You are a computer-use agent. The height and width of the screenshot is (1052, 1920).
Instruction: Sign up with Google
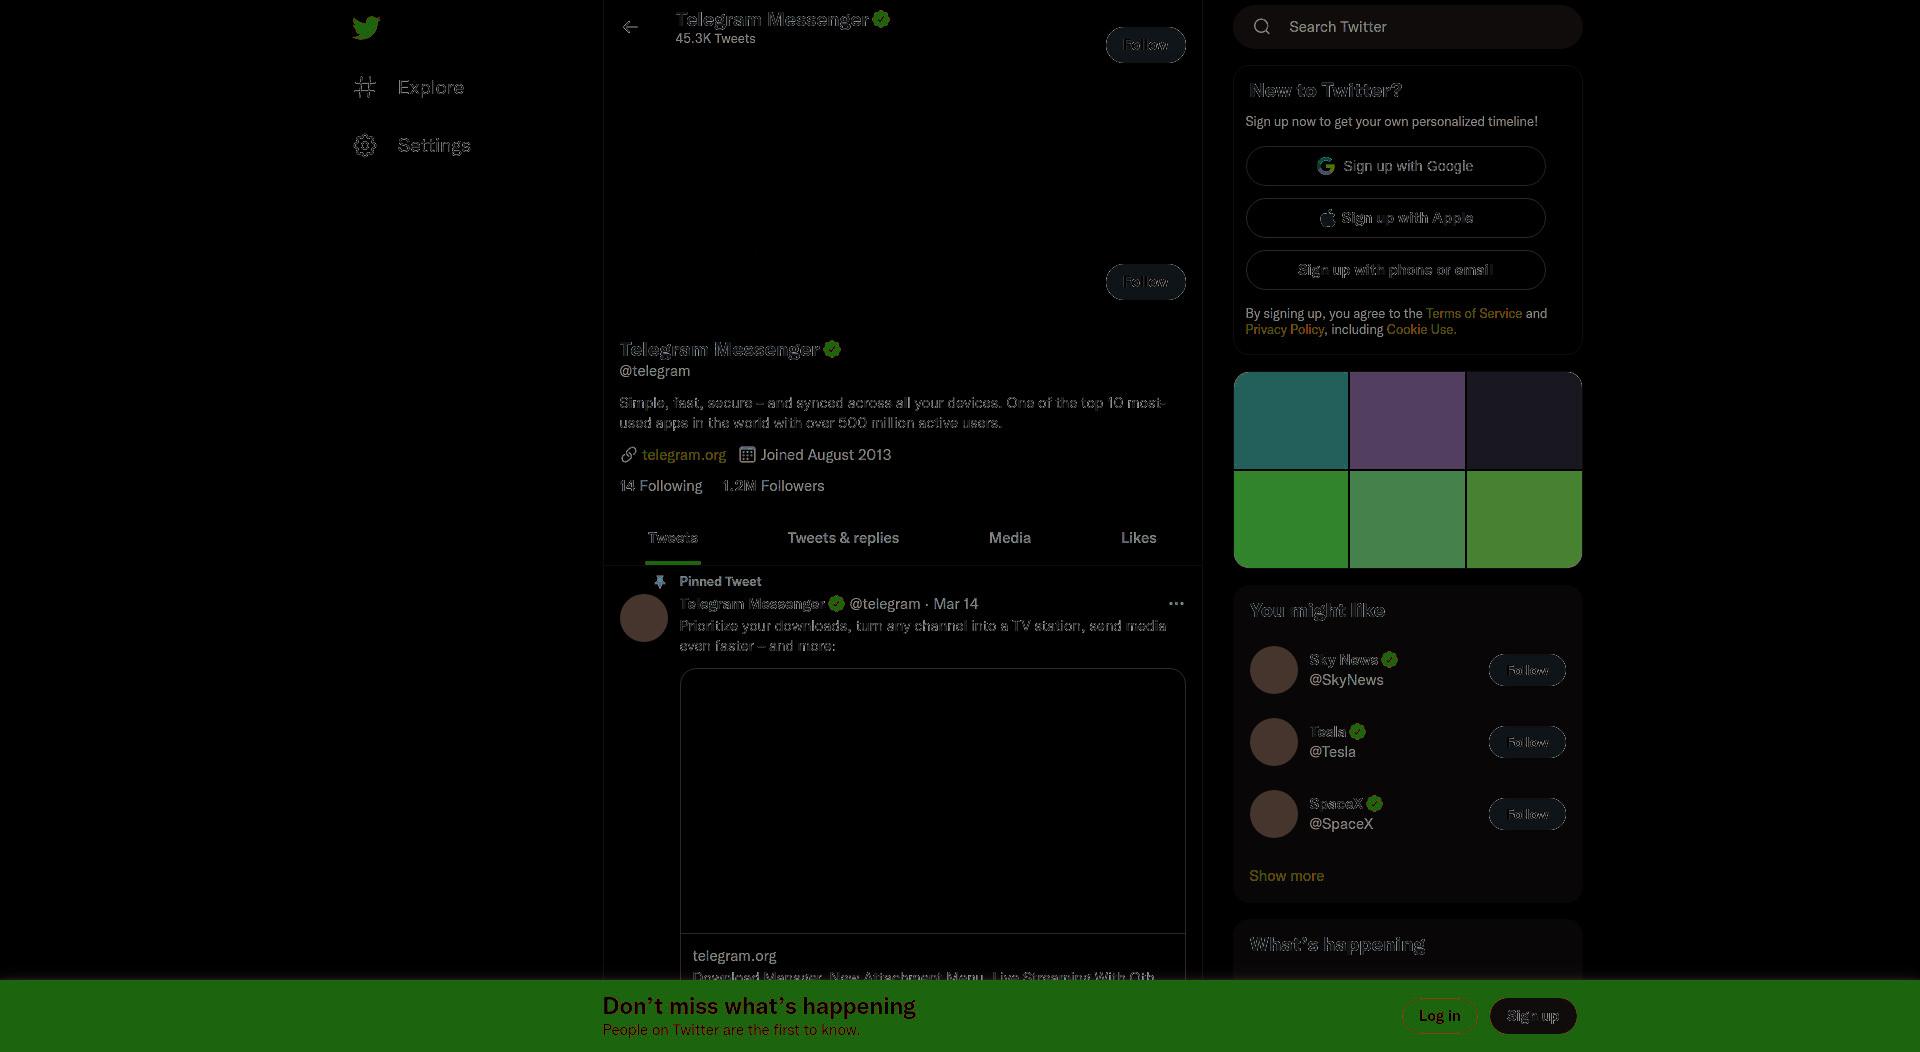[1396, 166]
